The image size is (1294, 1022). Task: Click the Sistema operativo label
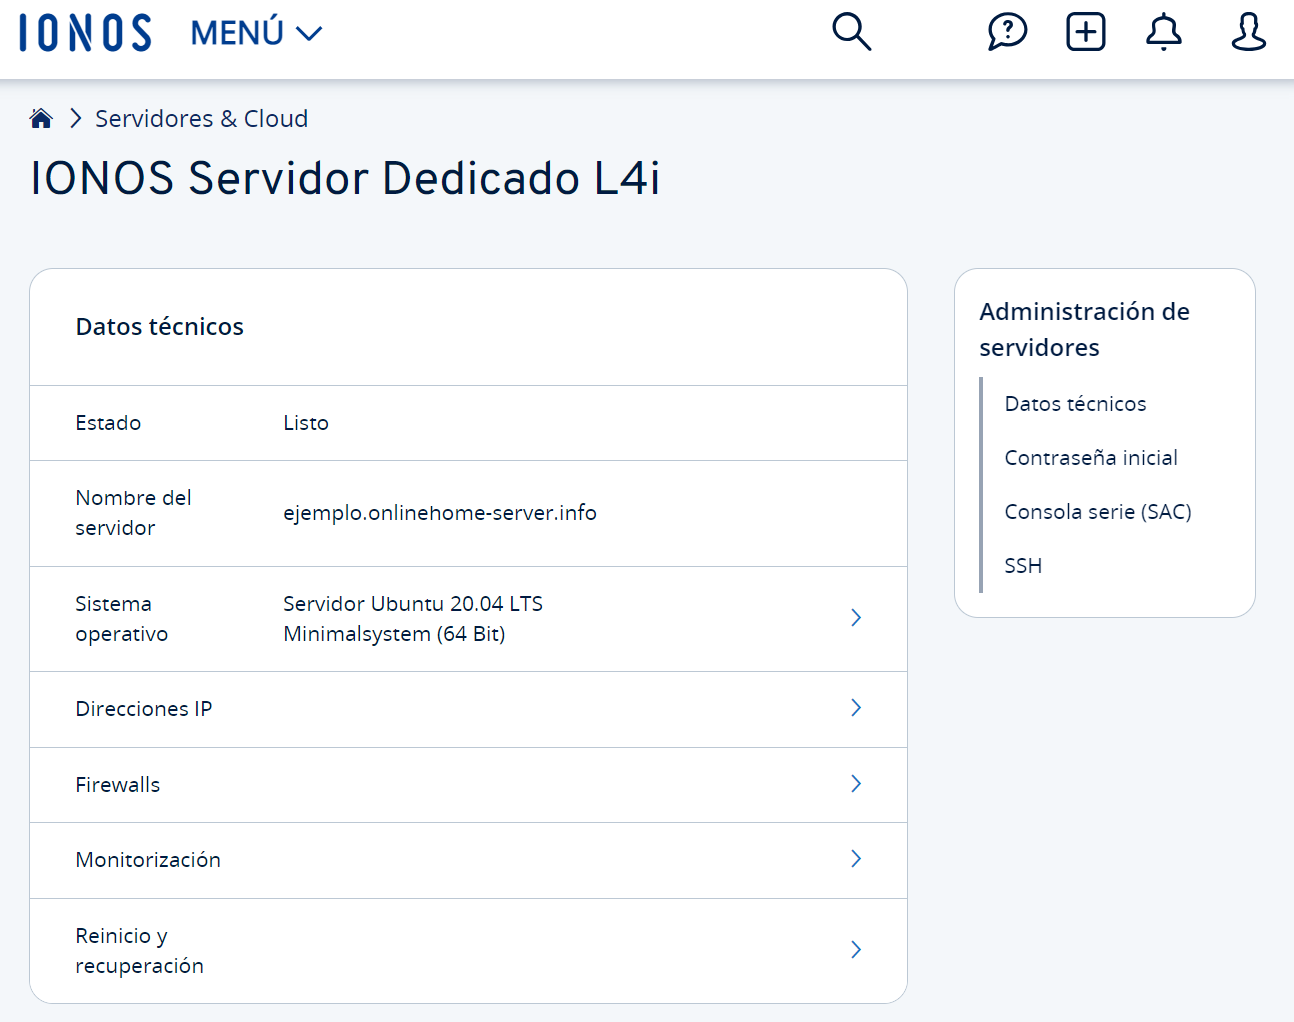point(121,619)
